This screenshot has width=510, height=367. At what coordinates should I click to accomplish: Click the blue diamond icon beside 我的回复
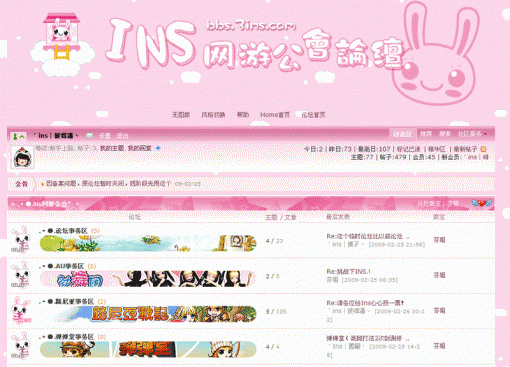(x=158, y=148)
